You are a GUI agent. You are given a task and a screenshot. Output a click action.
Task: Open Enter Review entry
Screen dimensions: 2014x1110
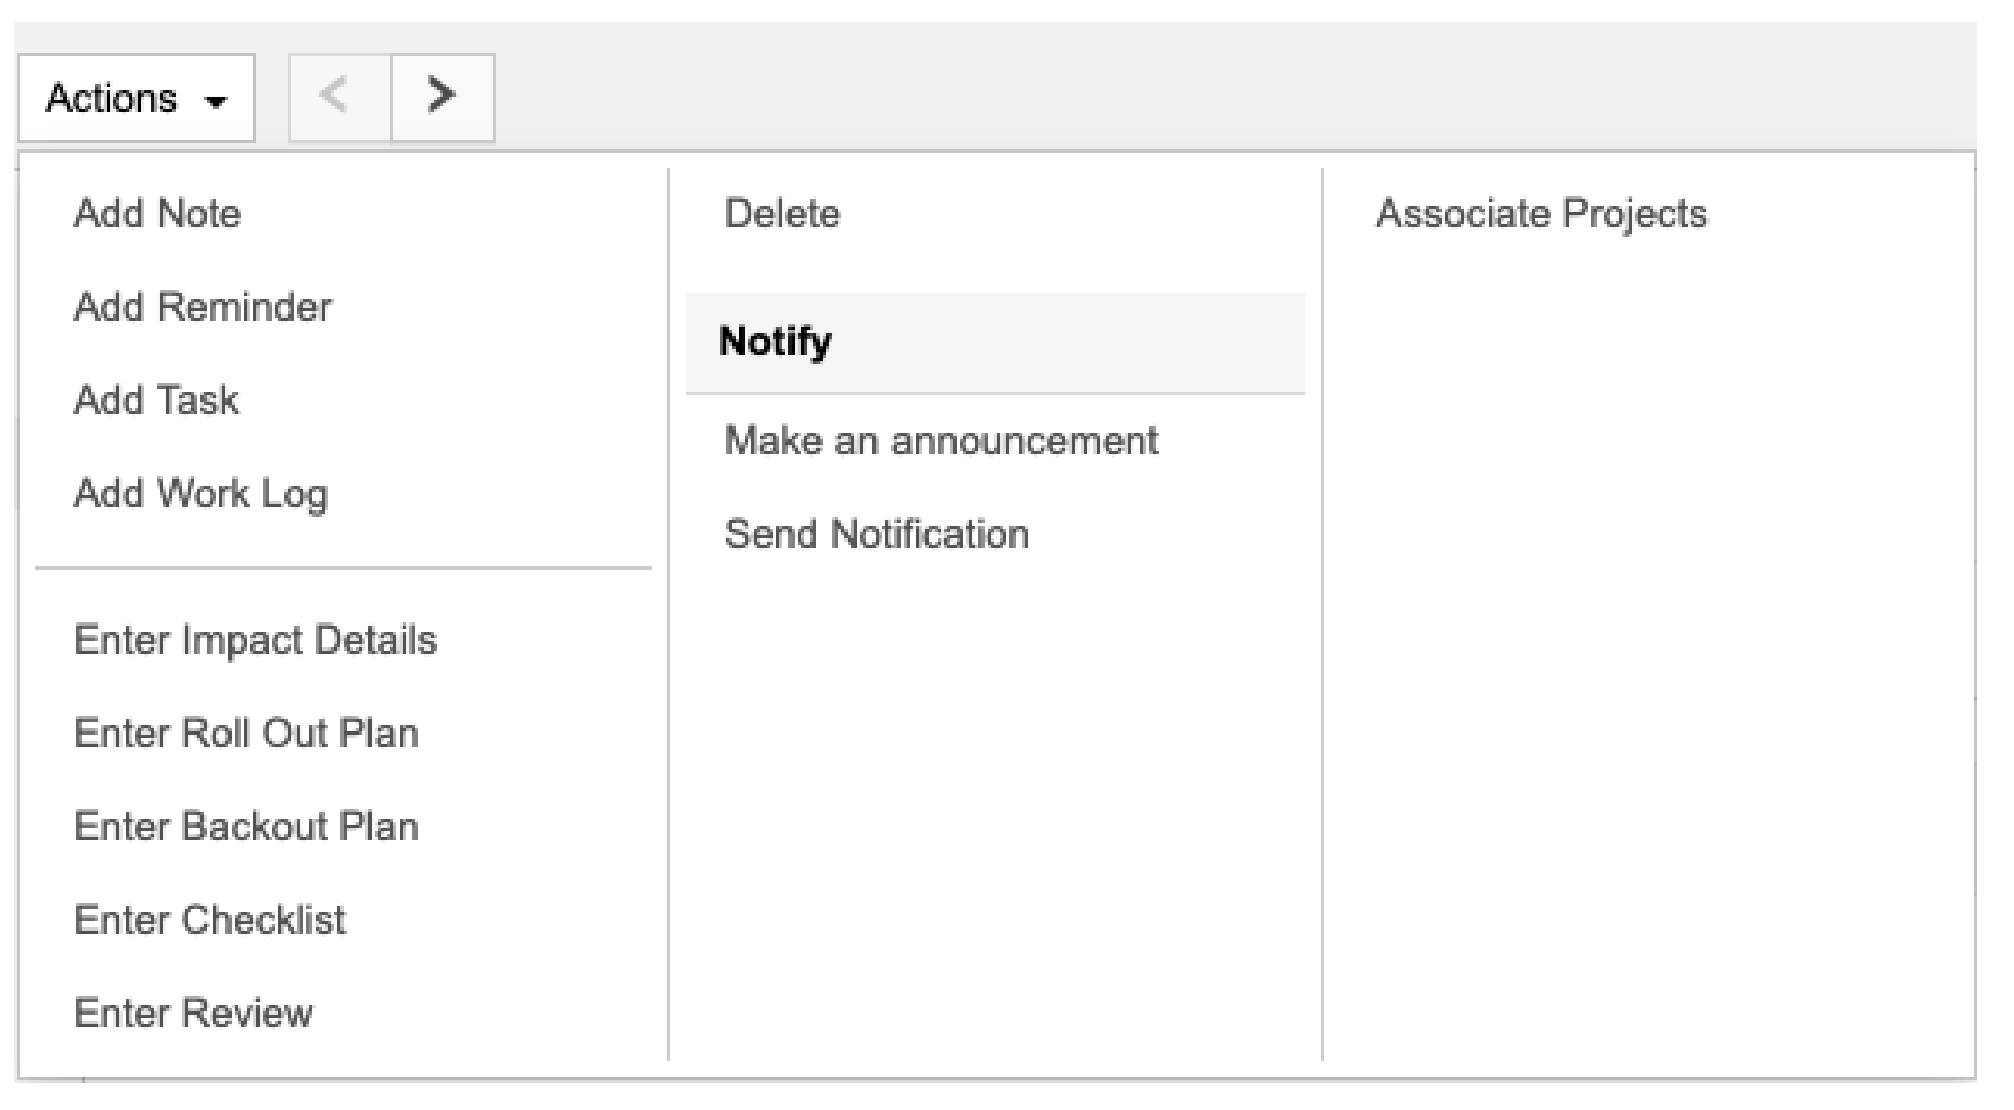tap(193, 1013)
